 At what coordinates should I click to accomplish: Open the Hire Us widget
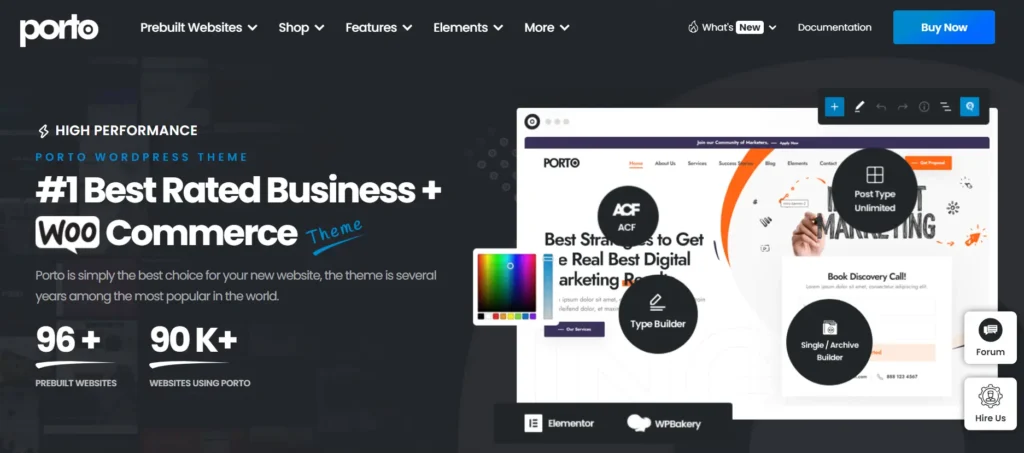pyautogui.click(x=990, y=403)
